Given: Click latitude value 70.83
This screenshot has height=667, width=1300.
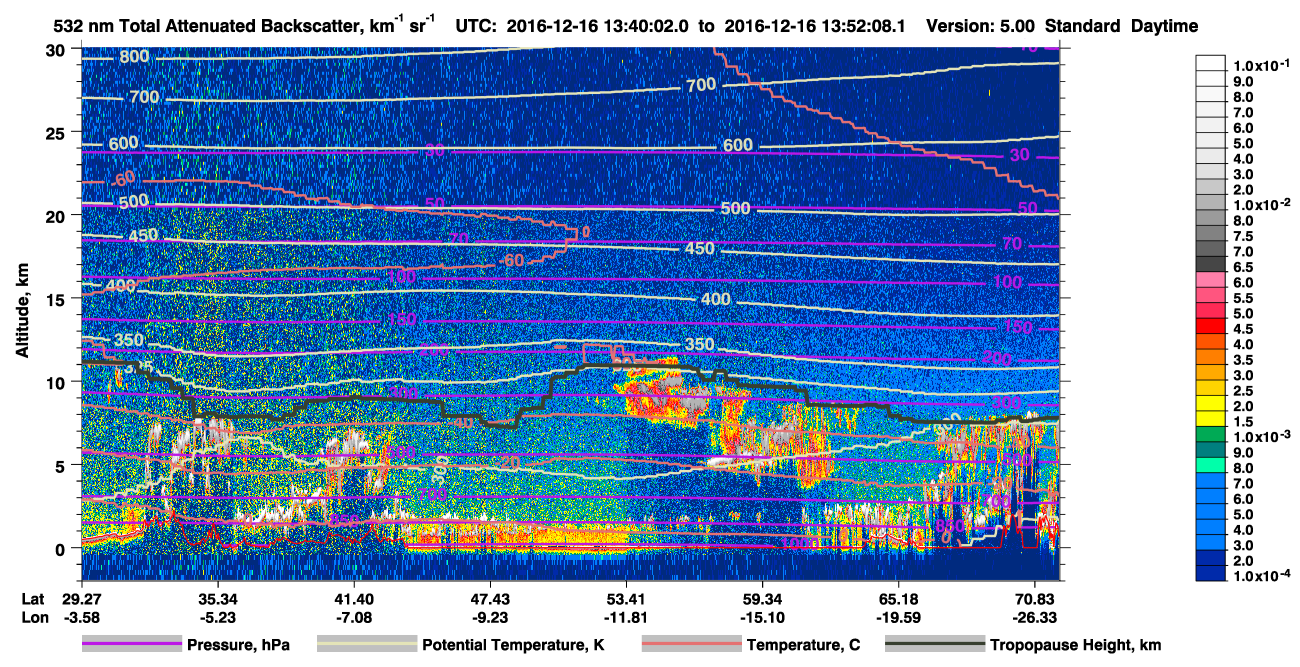Looking at the screenshot, I should pyautogui.click(x=1035, y=598).
